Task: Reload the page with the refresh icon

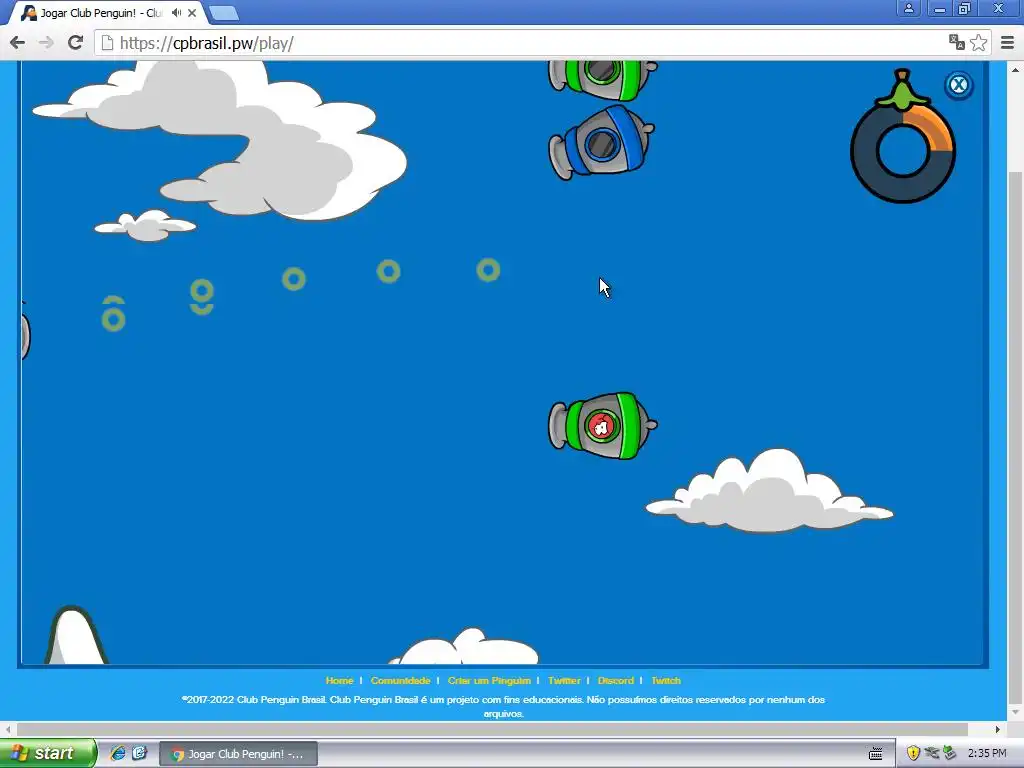Action: (x=75, y=43)
